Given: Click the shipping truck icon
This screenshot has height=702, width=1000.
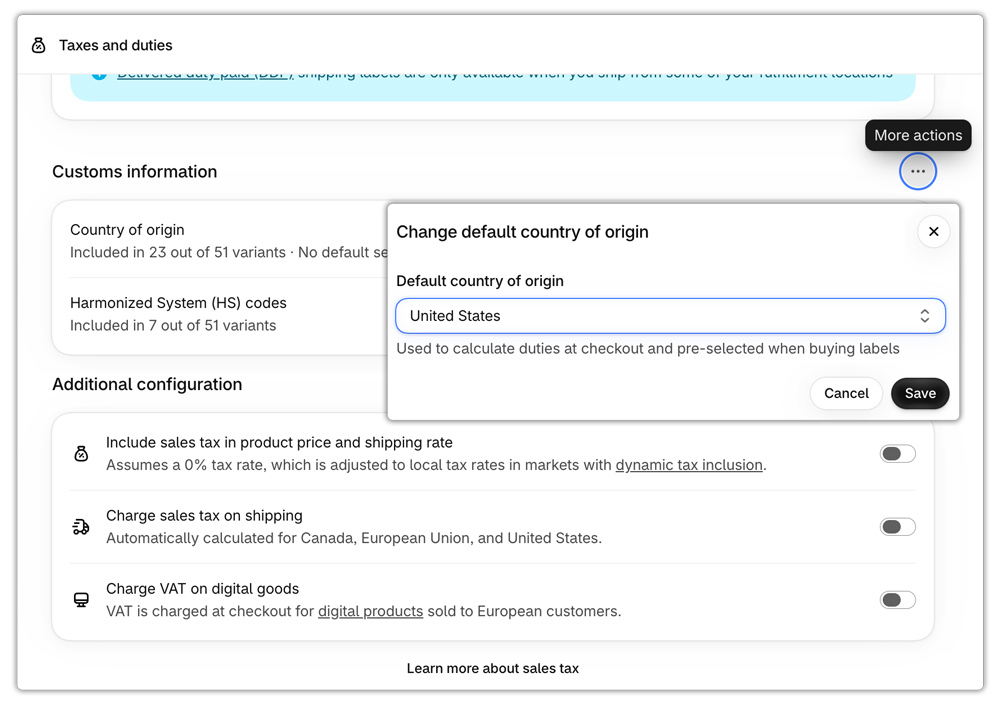Looking at the screenshot, I should [x=81, y=527].
